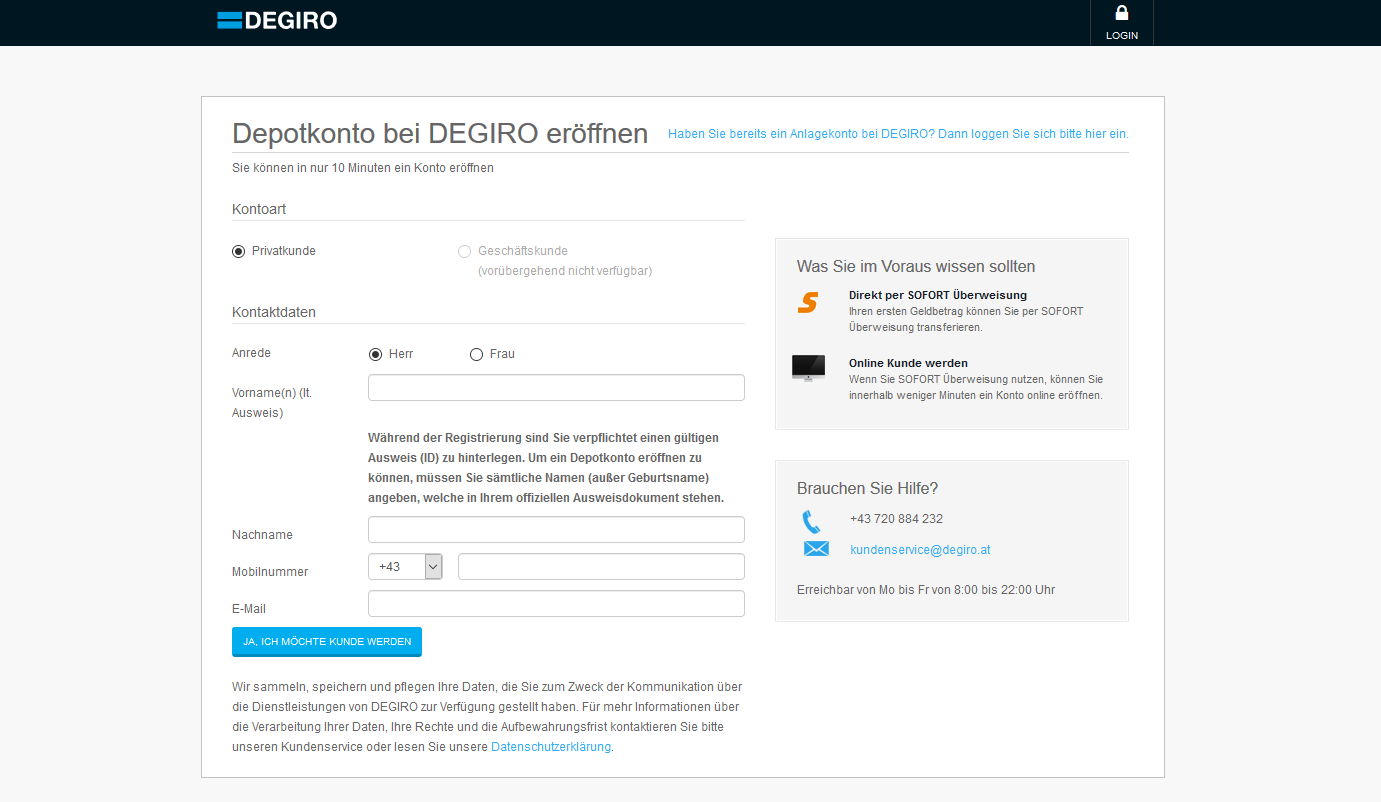
Task: Open the +43 country code dropdown
Action: (405, 567)
